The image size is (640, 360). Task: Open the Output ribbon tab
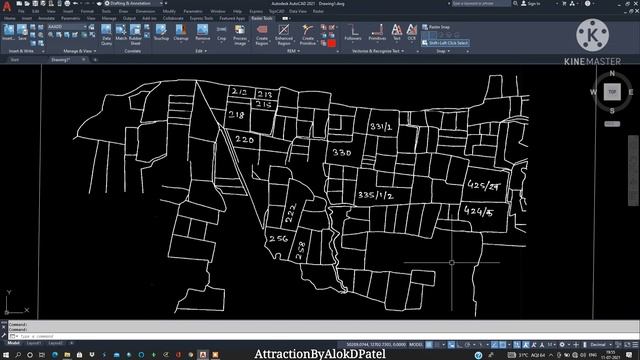[129, 18]
